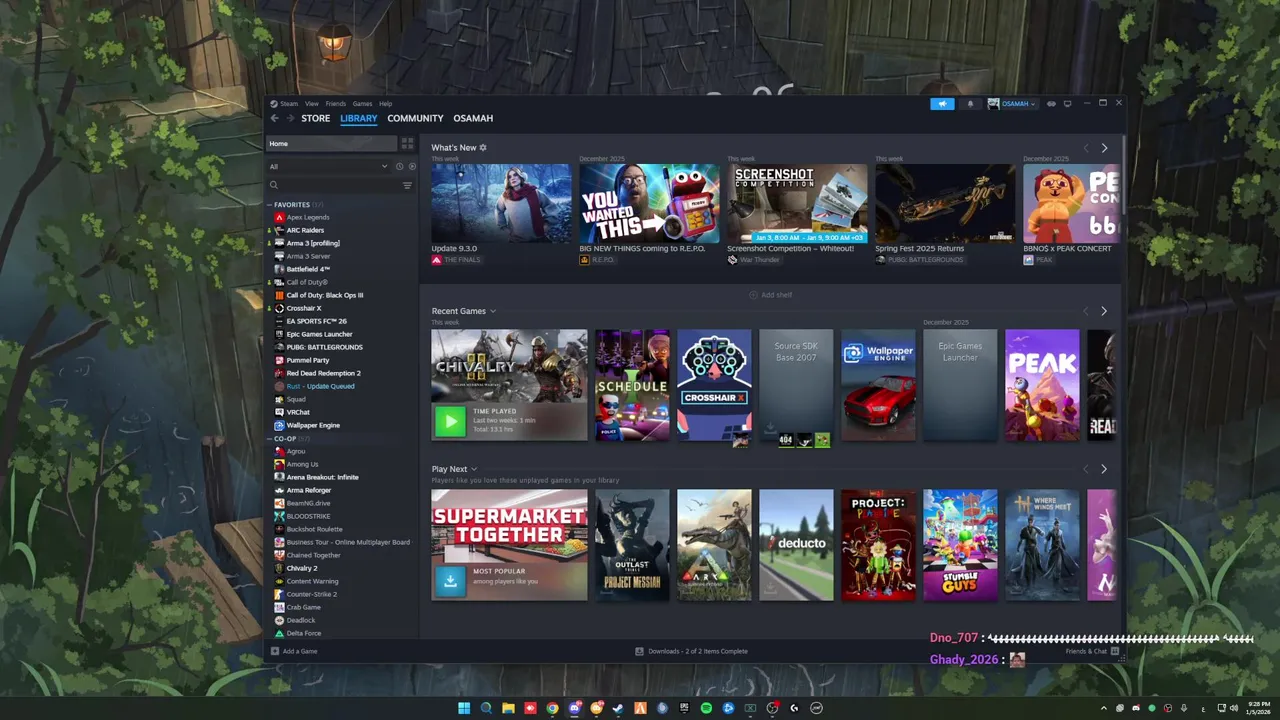Open Screenshot Competition Whiteout news thumbnail

tap(797, 203)
